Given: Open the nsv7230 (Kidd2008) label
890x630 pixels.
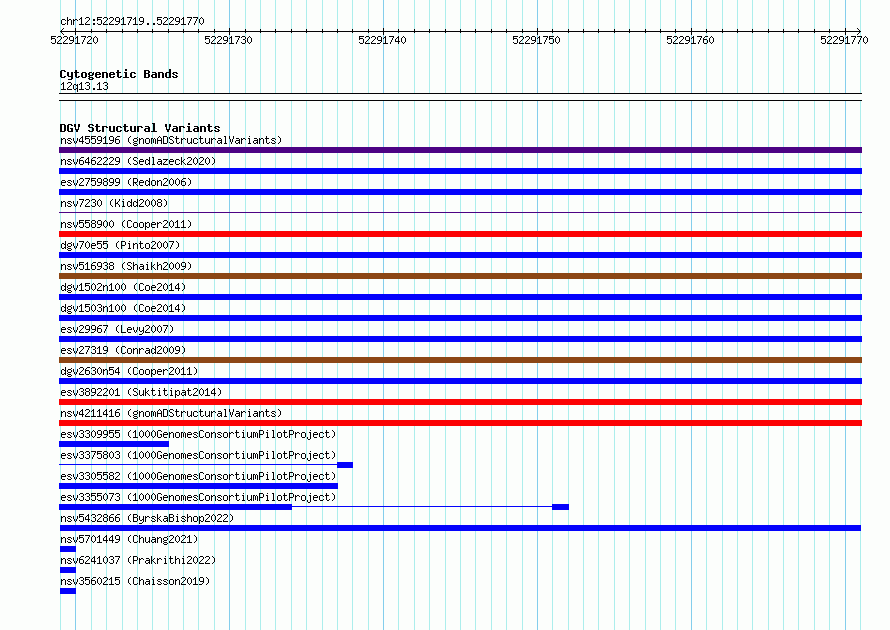Looking at the screenshot, I should pyautogui.click(x=114, y=203).
